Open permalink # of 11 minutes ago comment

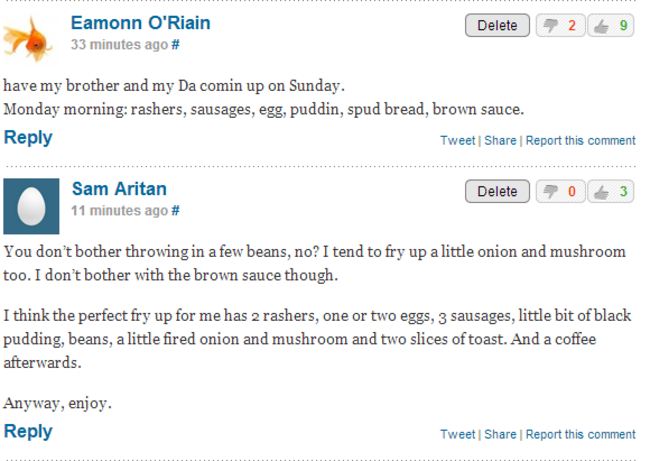click(x=175, y=211)
